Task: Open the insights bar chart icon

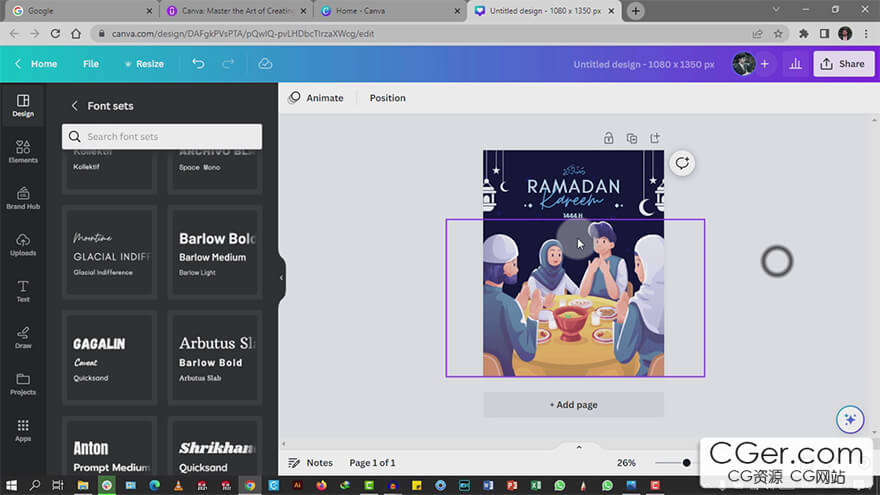Action: 795,64
